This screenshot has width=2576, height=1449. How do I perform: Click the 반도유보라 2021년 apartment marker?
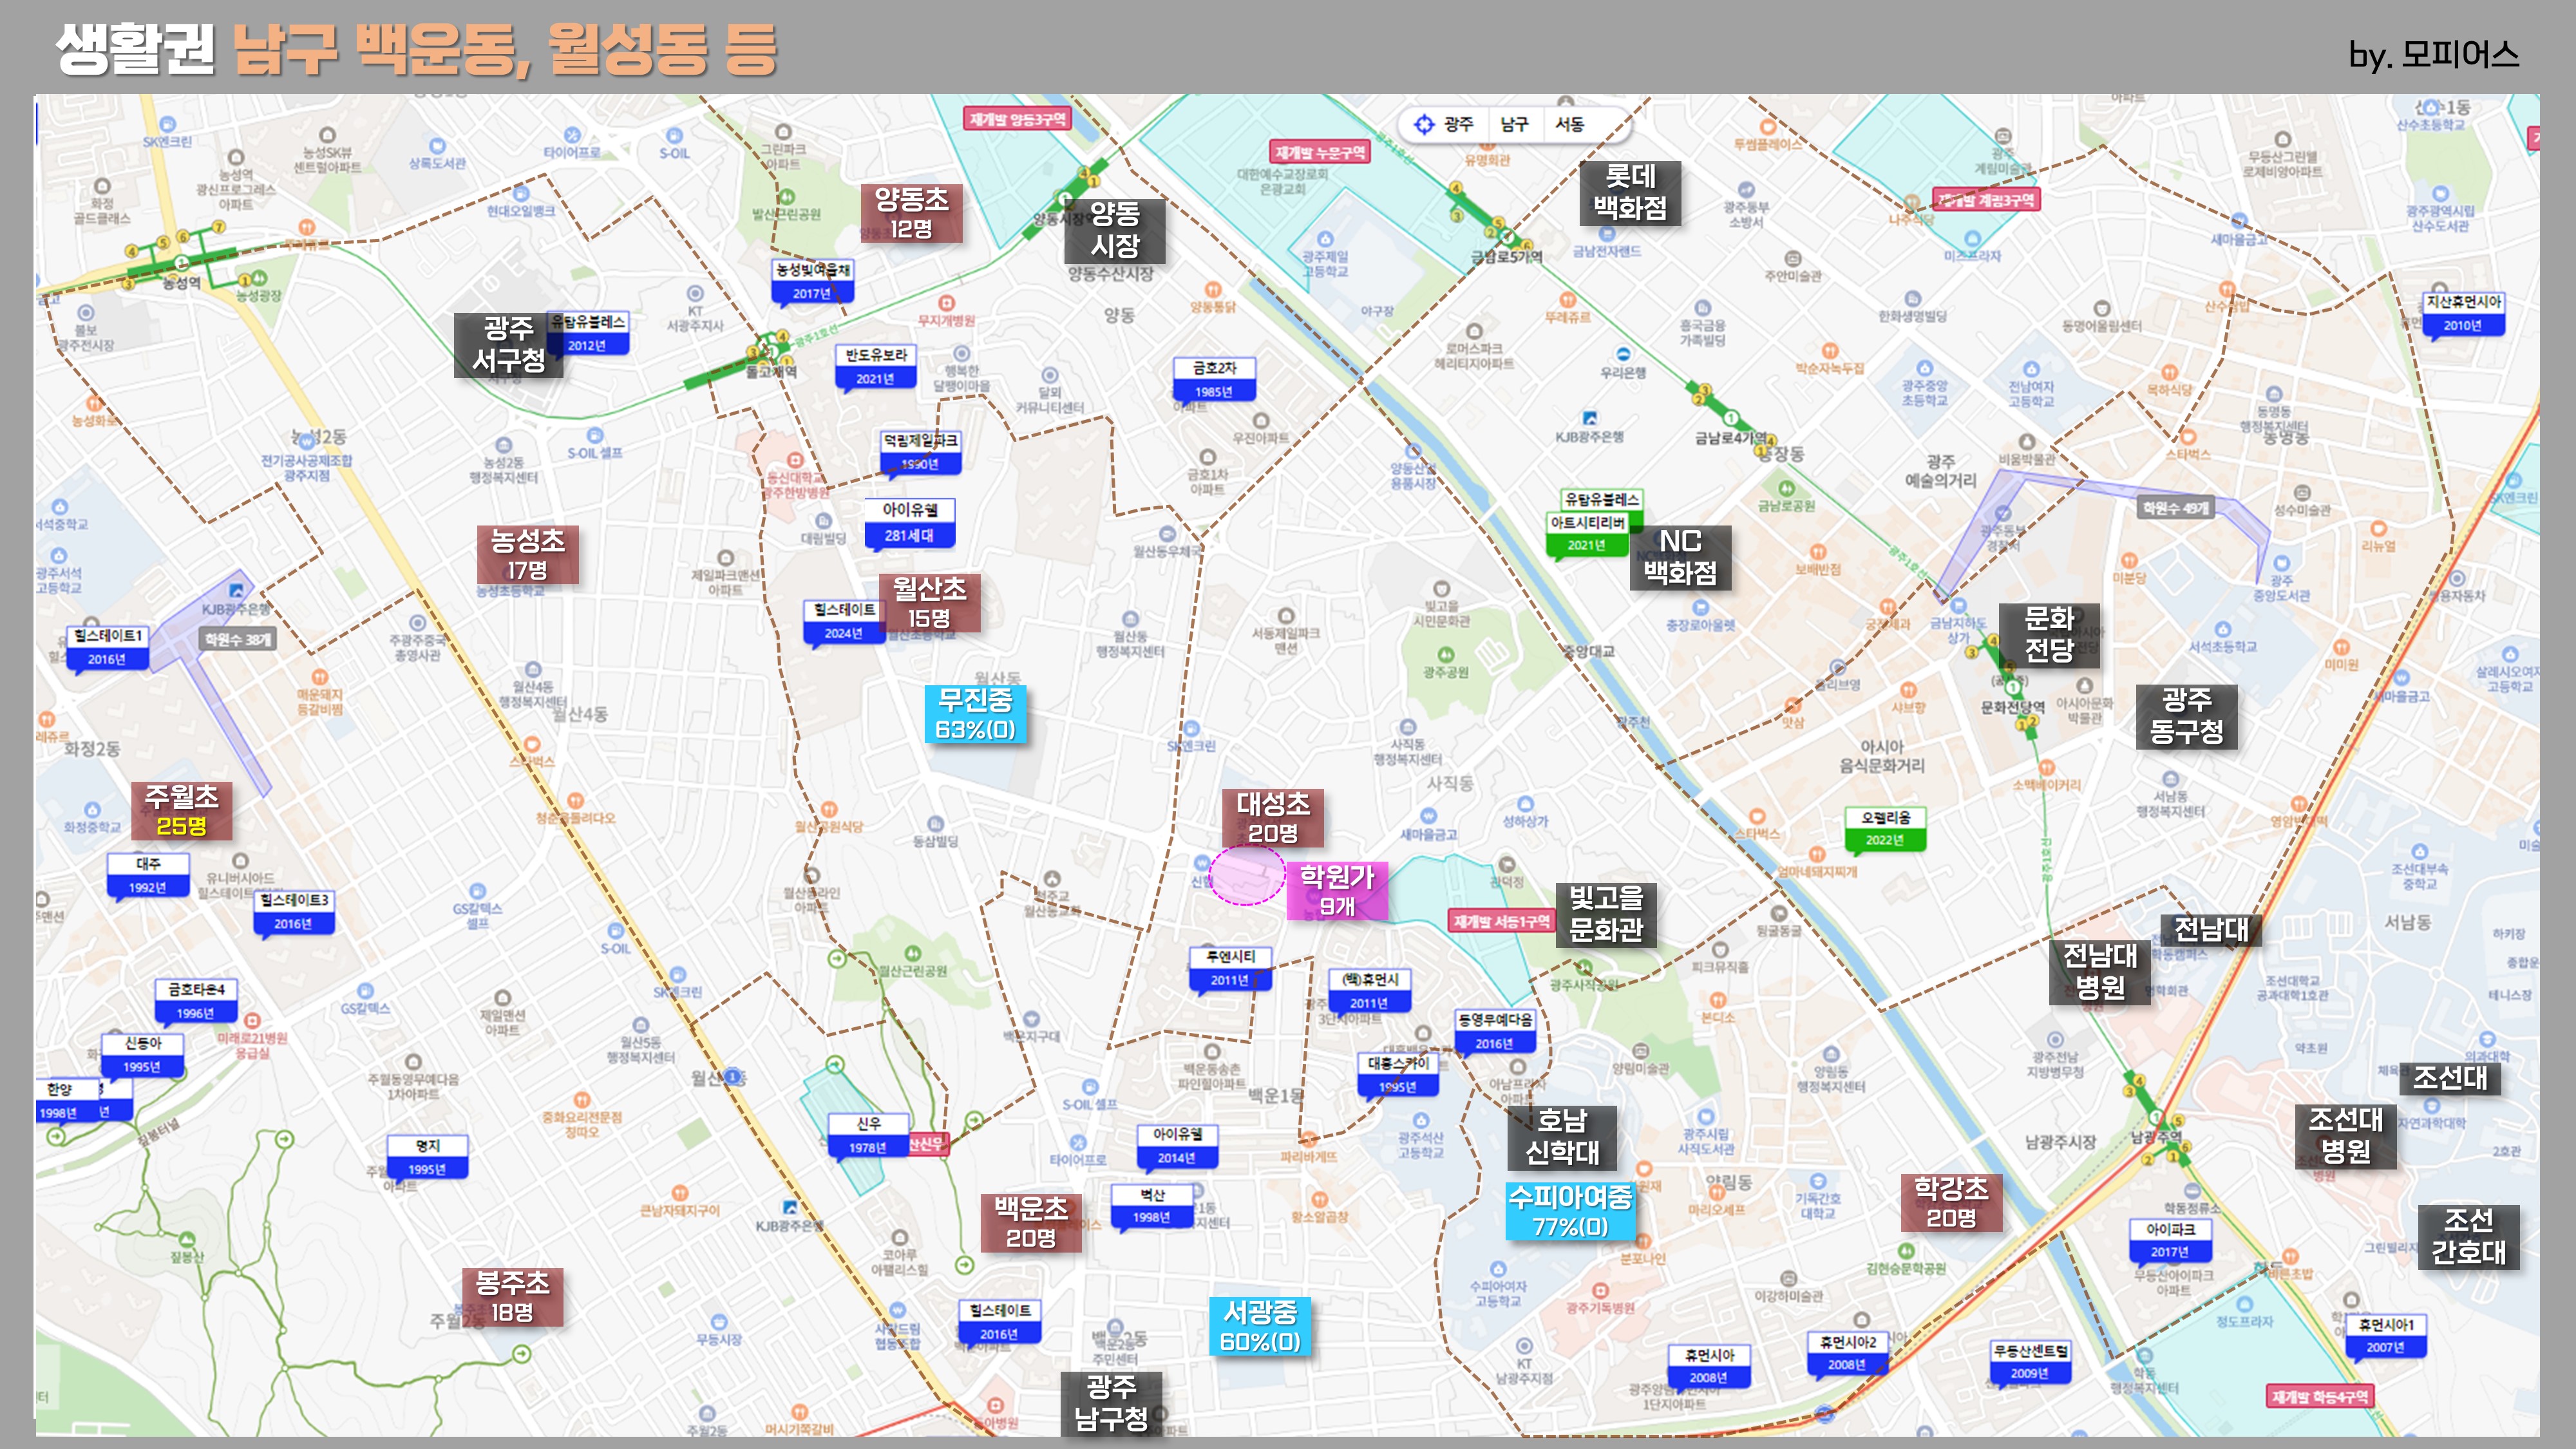[875, 366]
